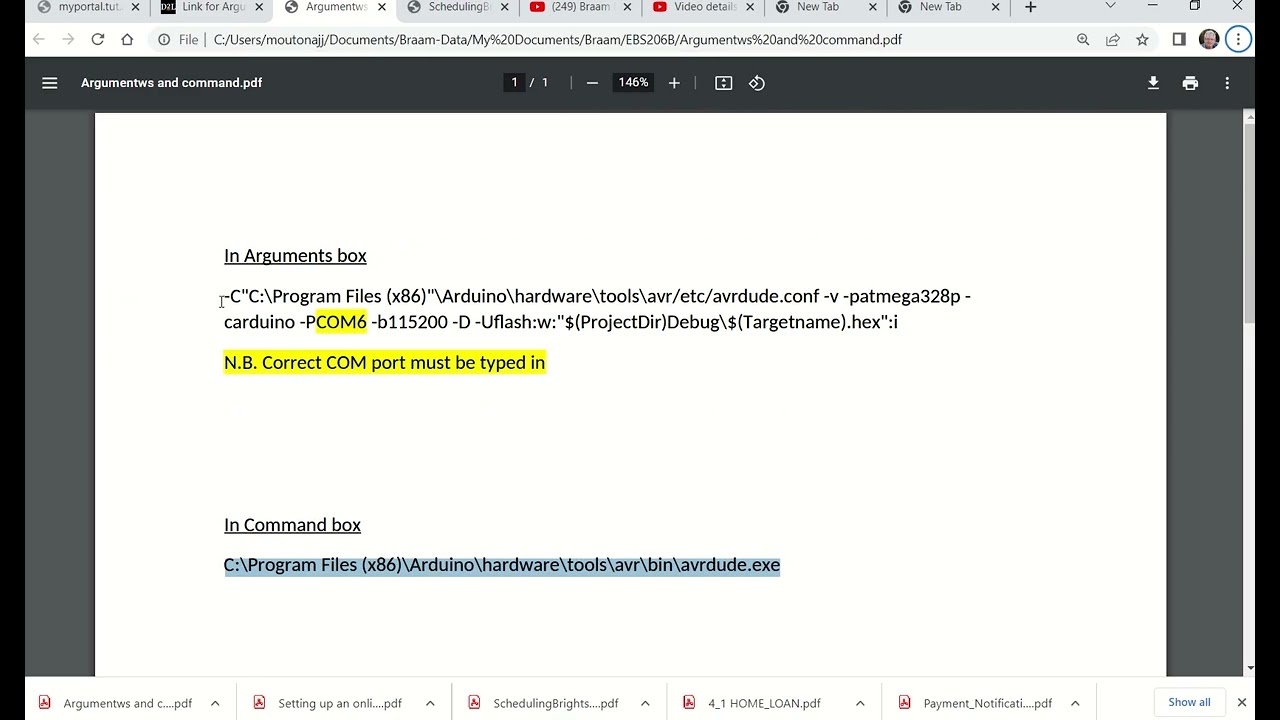Click the PDF page number field
Screen dimensions: 1280x720
[x=514, y=83]
